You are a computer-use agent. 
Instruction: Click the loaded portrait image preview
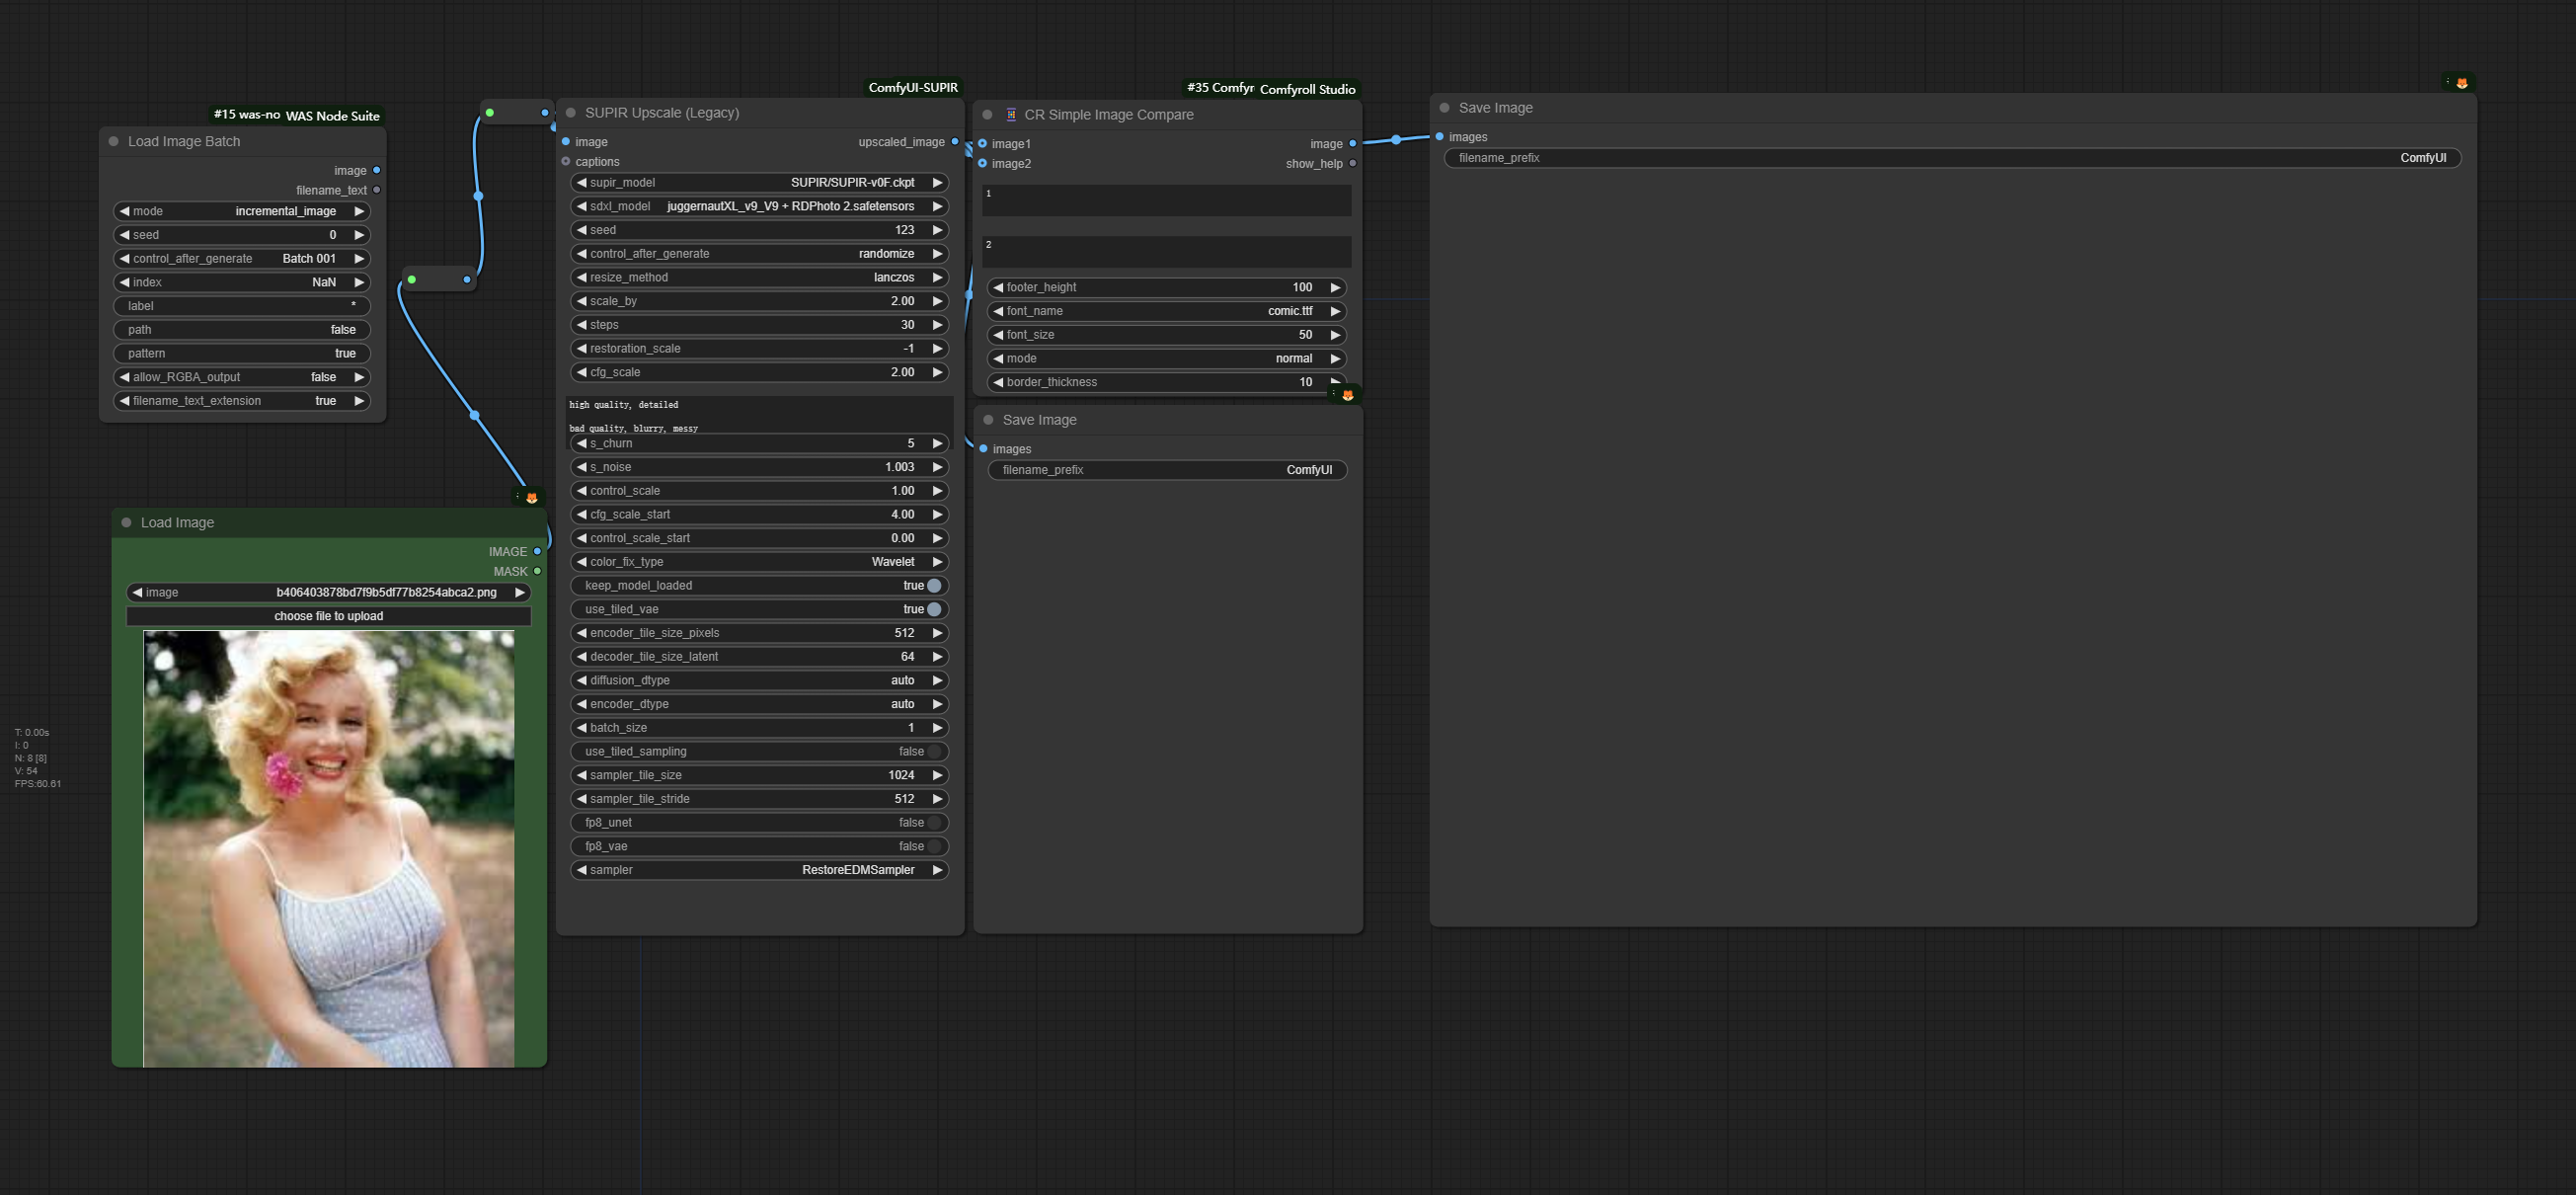coord(328,848)
